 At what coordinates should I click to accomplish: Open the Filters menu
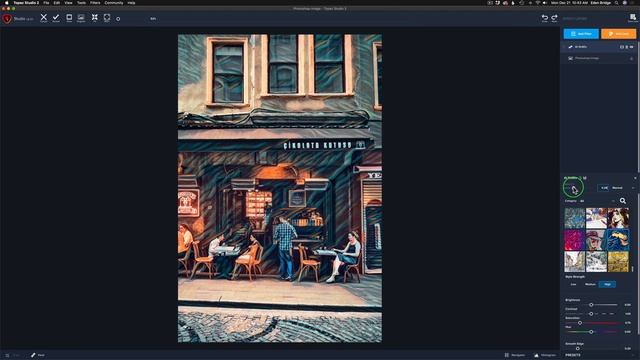pyautogui.click(x=95, y=3)
